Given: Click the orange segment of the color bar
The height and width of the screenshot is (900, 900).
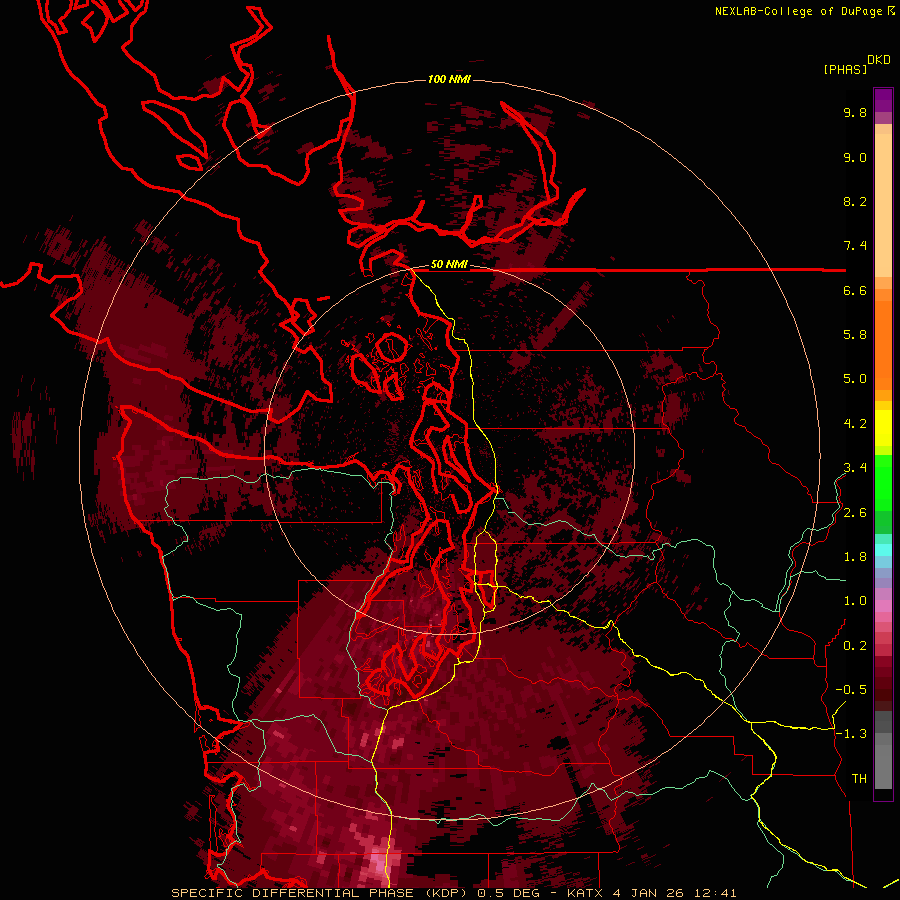Looking at the screenshot, I should tap(883, 344).
